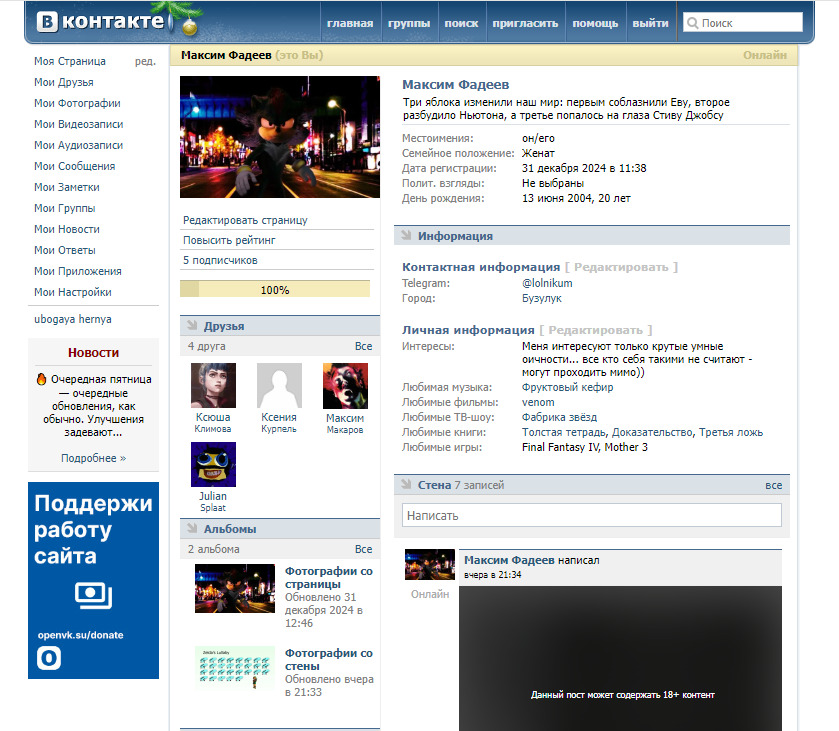Click все in Стена header
839x731 pixels.
pyautogui.click(x=773, y=485)
